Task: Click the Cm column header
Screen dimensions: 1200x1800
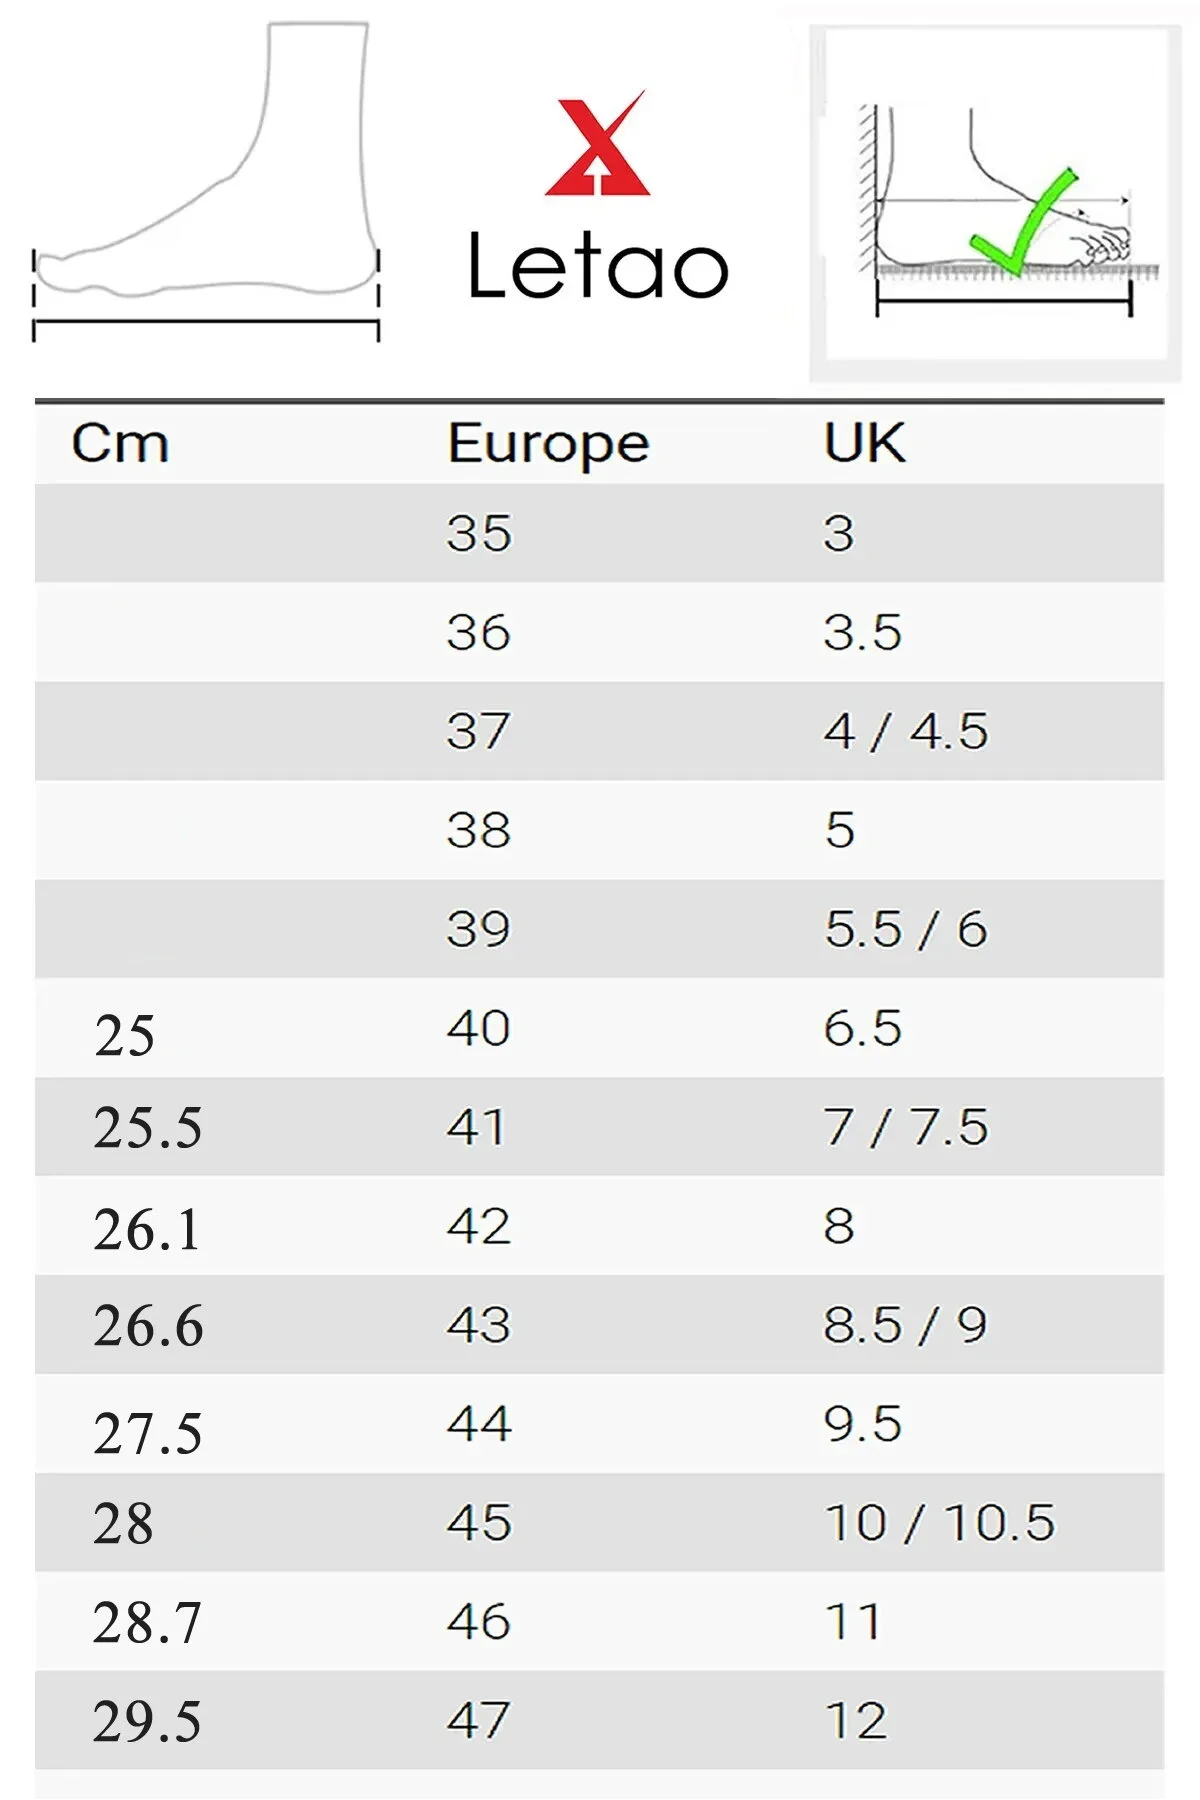Action: [120, 443]
